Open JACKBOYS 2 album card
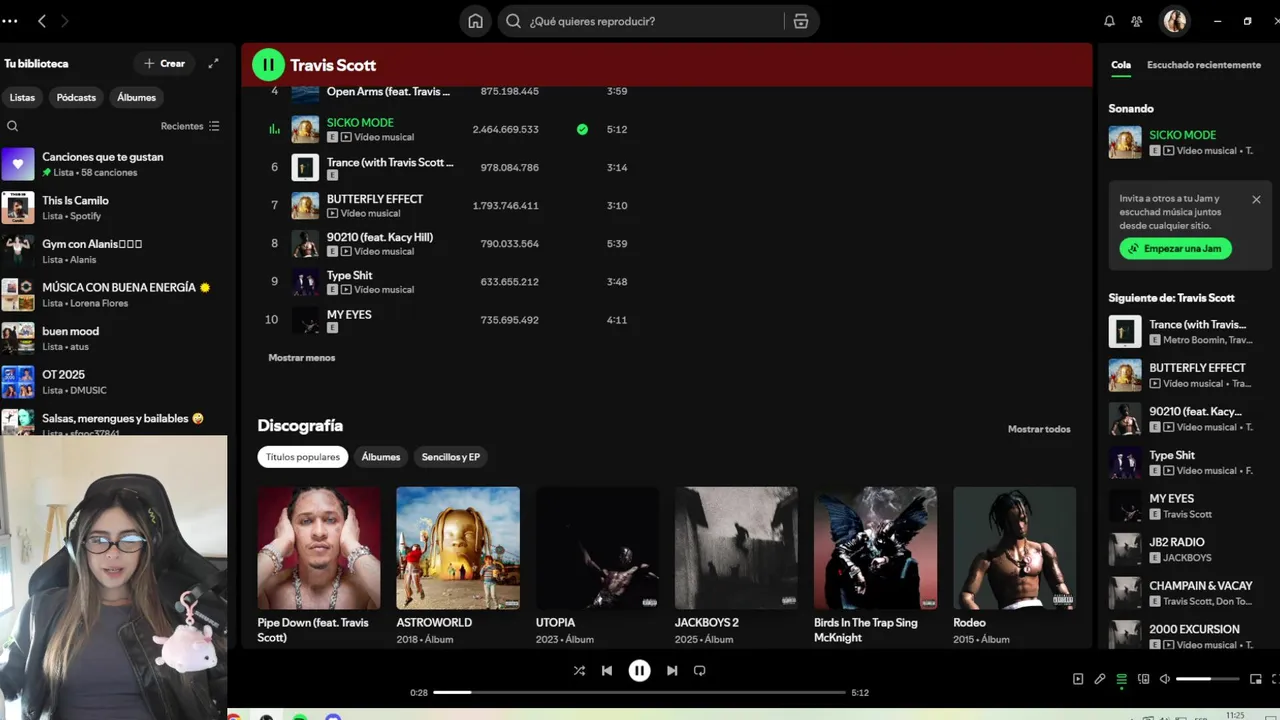This screenshot has width=1280, height=720. [736, 565]
